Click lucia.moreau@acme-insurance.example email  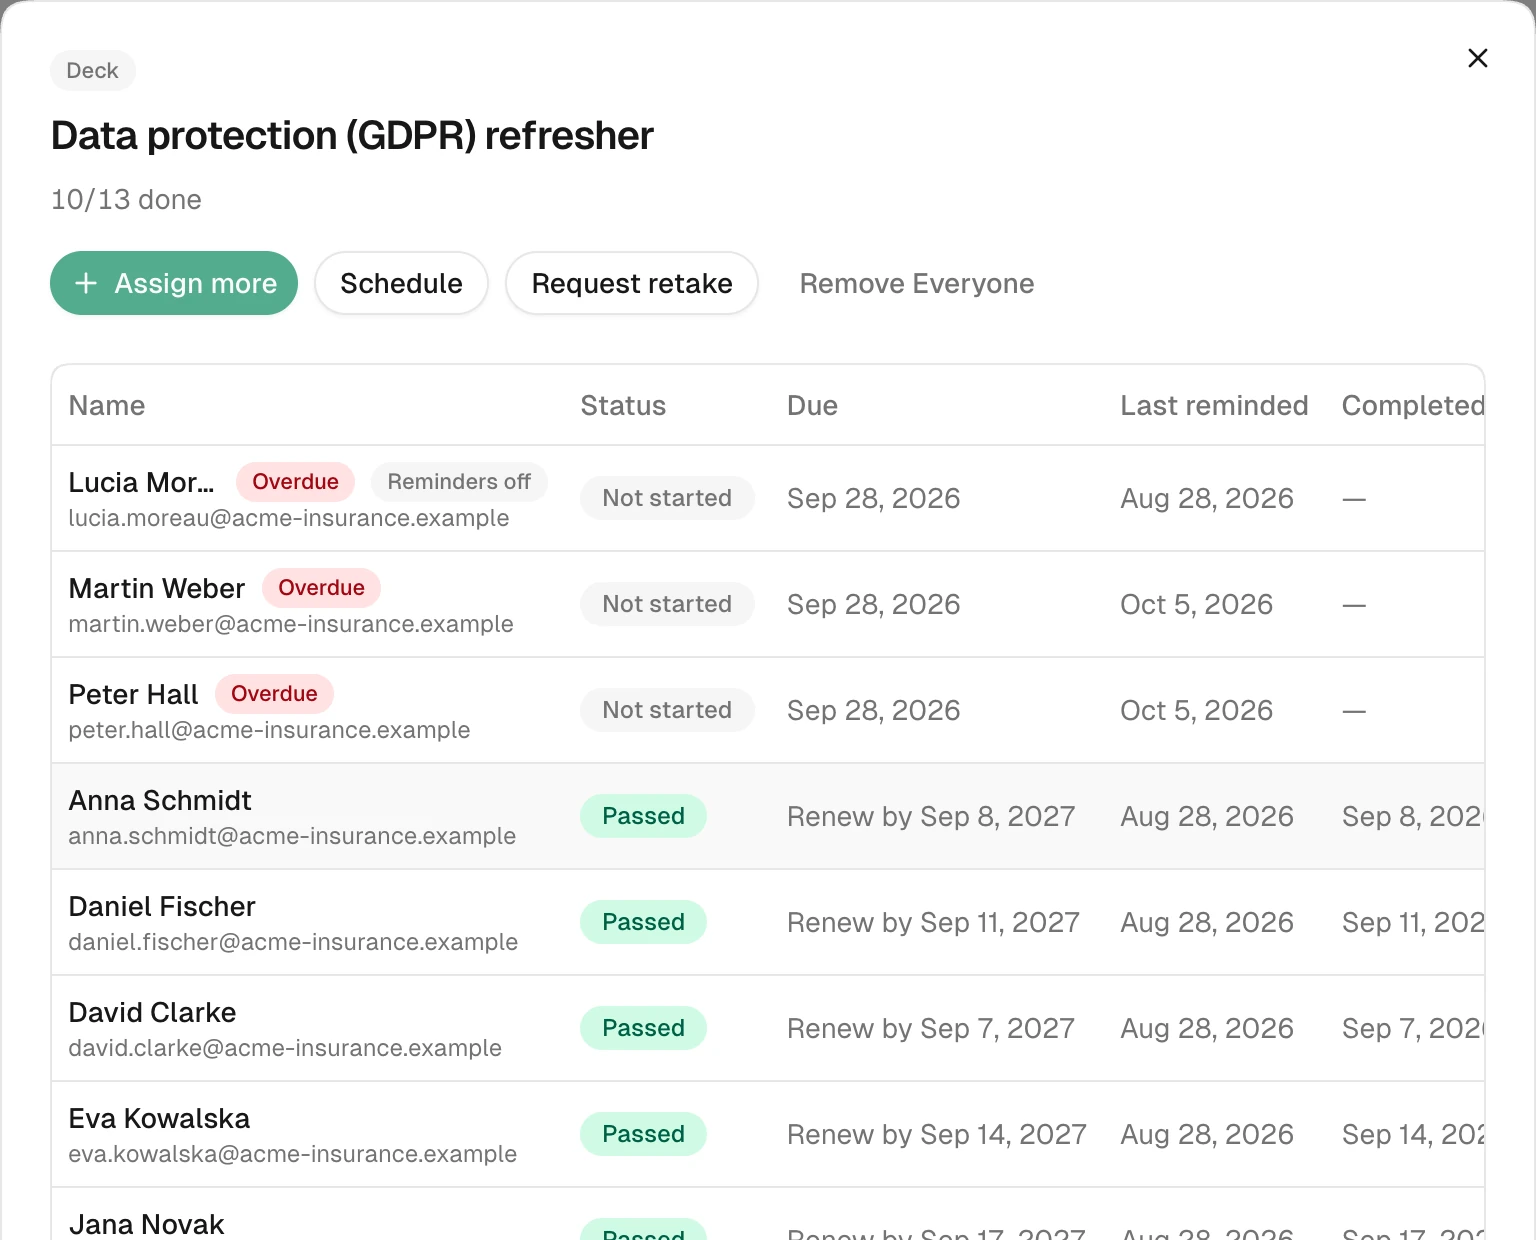tap(289, 518)
